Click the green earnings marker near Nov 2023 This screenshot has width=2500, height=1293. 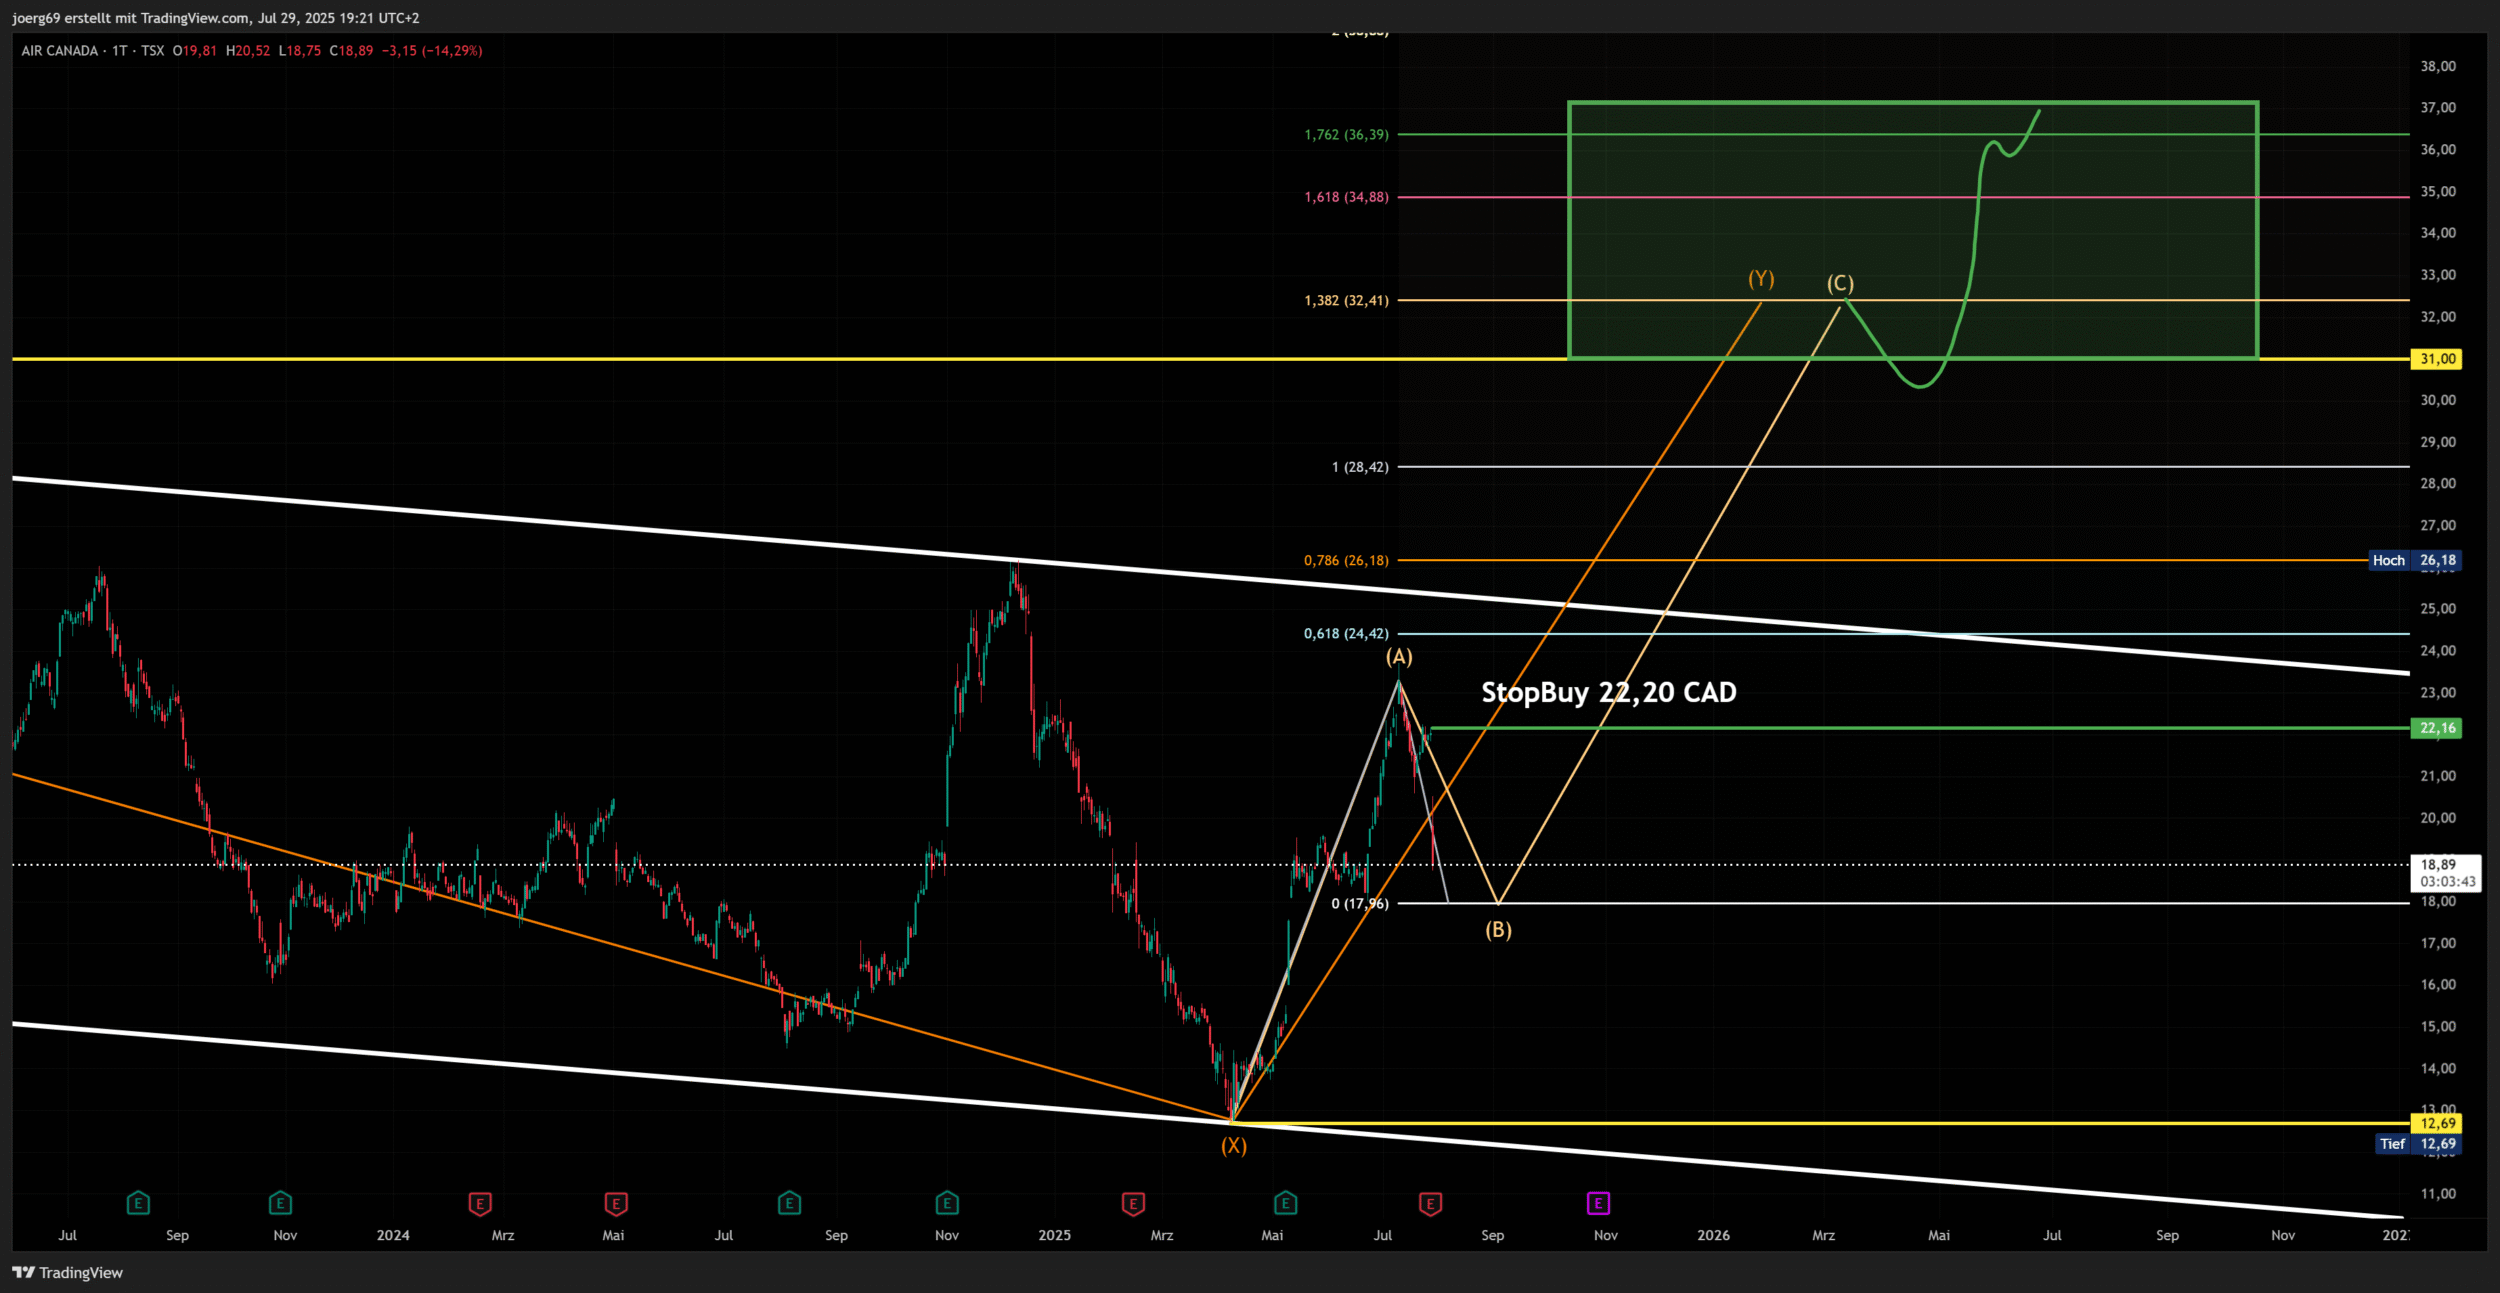click(280, 1203)
